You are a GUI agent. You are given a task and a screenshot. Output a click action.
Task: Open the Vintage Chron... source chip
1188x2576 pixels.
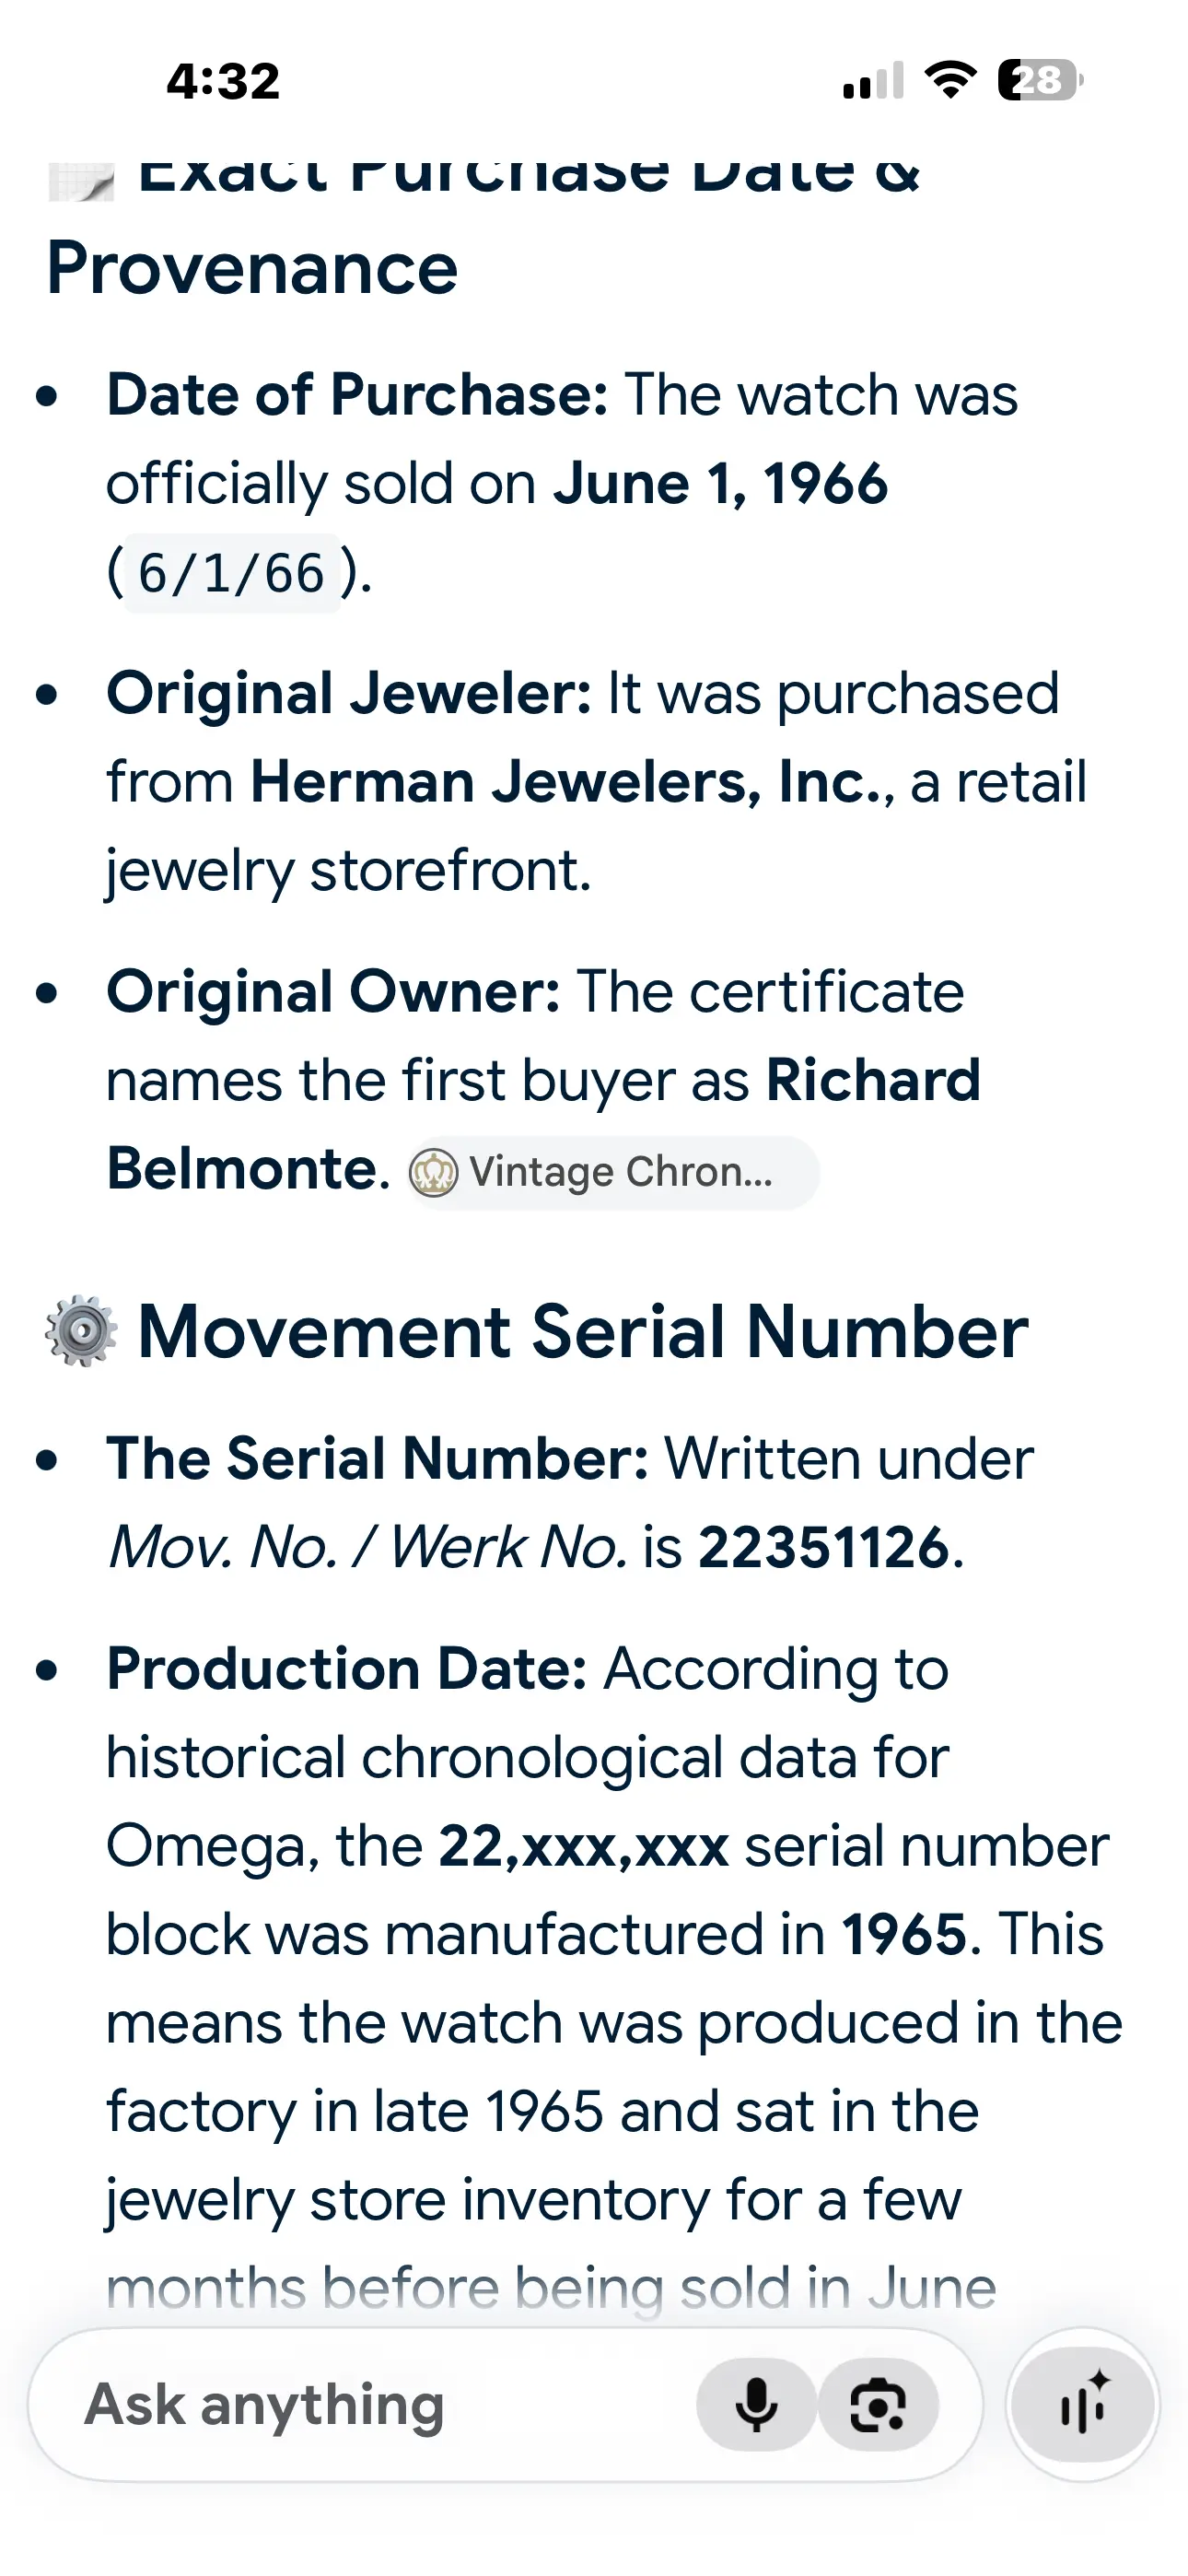coord(614,1173)
